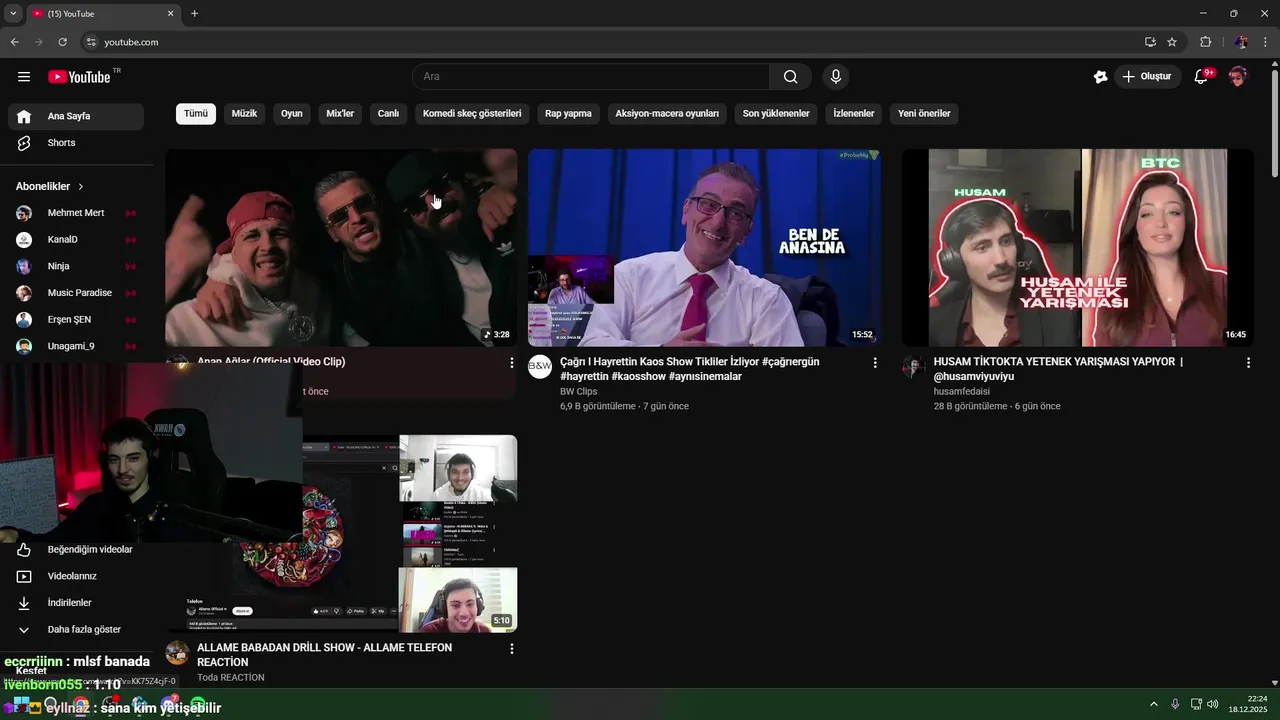This screenshot has height=720, width=1280.
Task: Open the Mehmet Mert subscription channel
Action: click(x=76, y=213)
